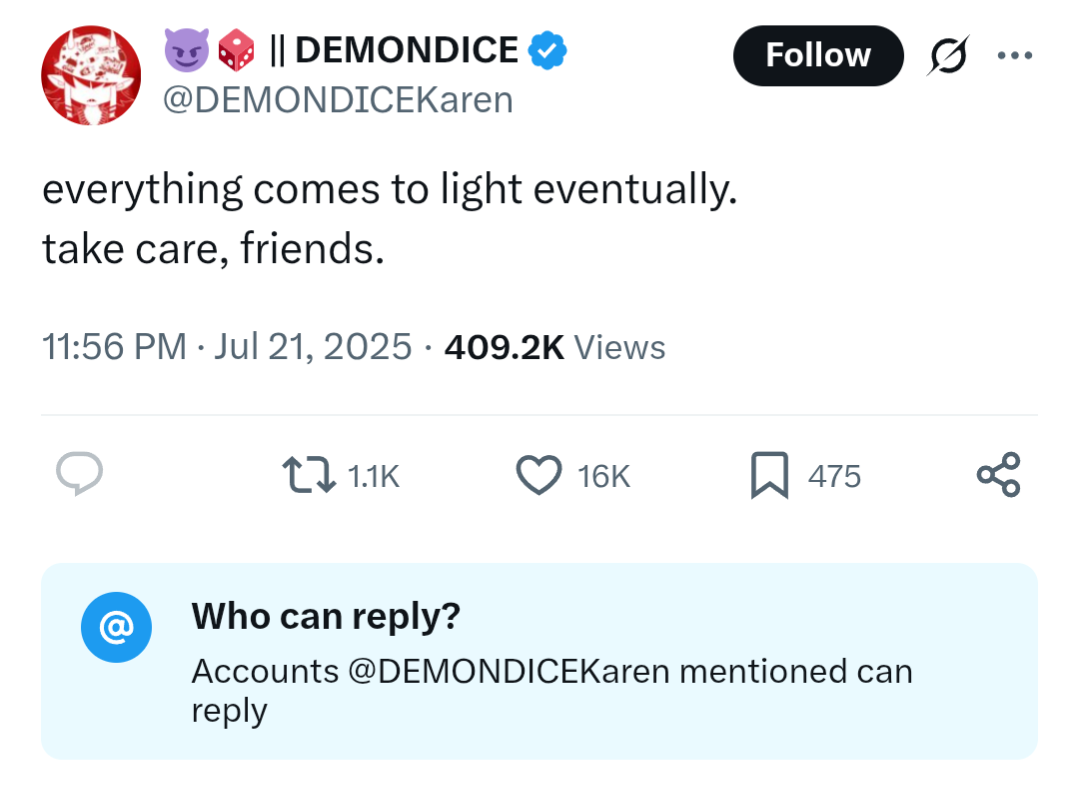Like the post with the heart icon
The image size is (1079, 788).
coord(538,475)
